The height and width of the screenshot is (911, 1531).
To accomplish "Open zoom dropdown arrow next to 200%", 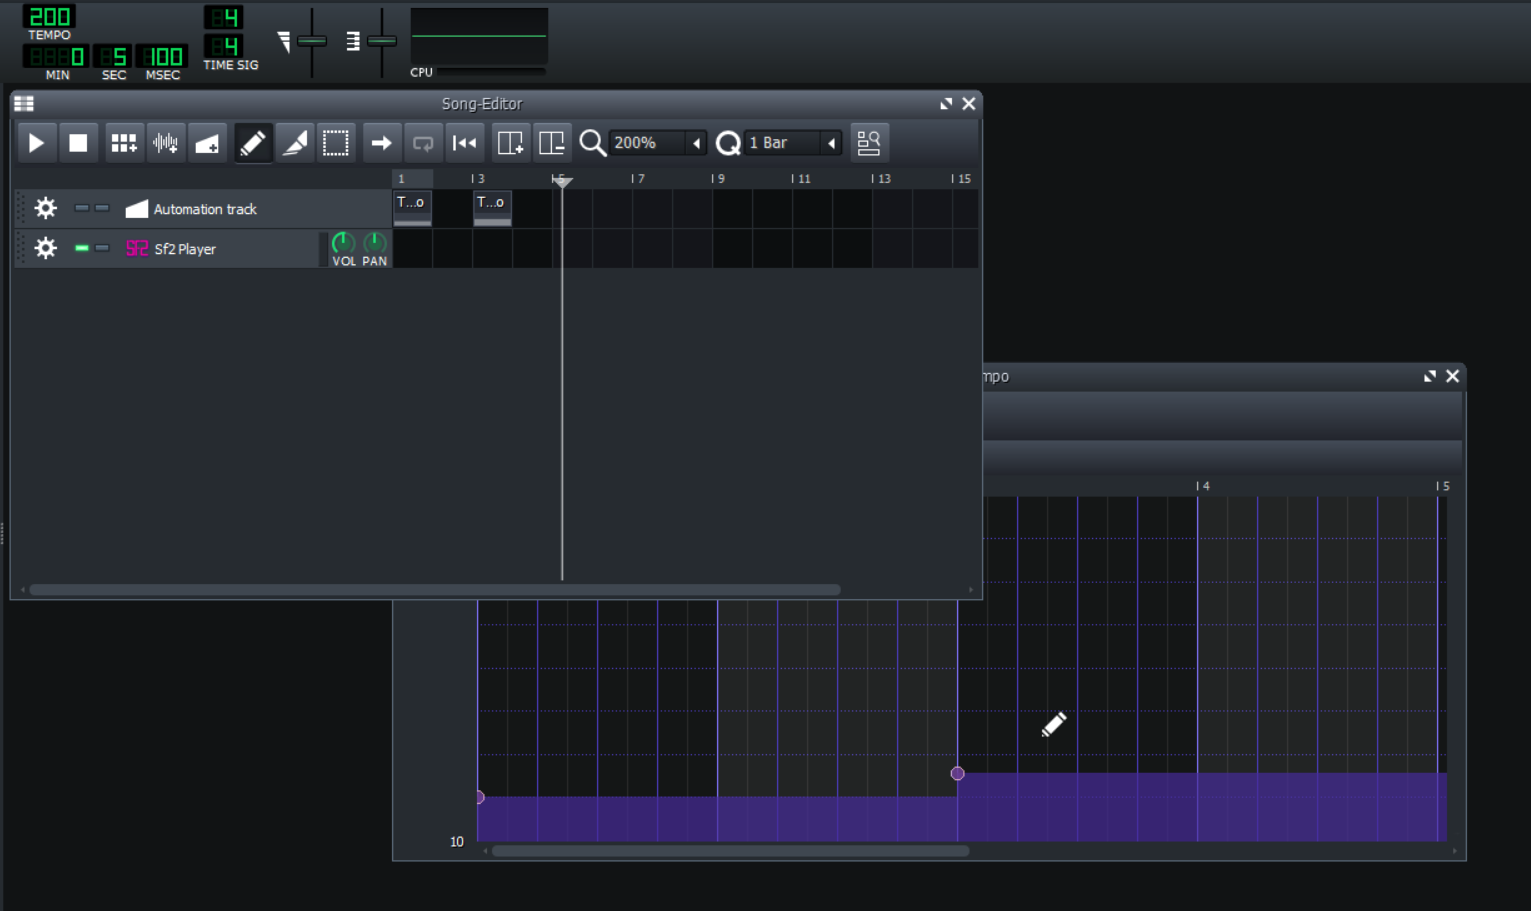I will [697, 143].
